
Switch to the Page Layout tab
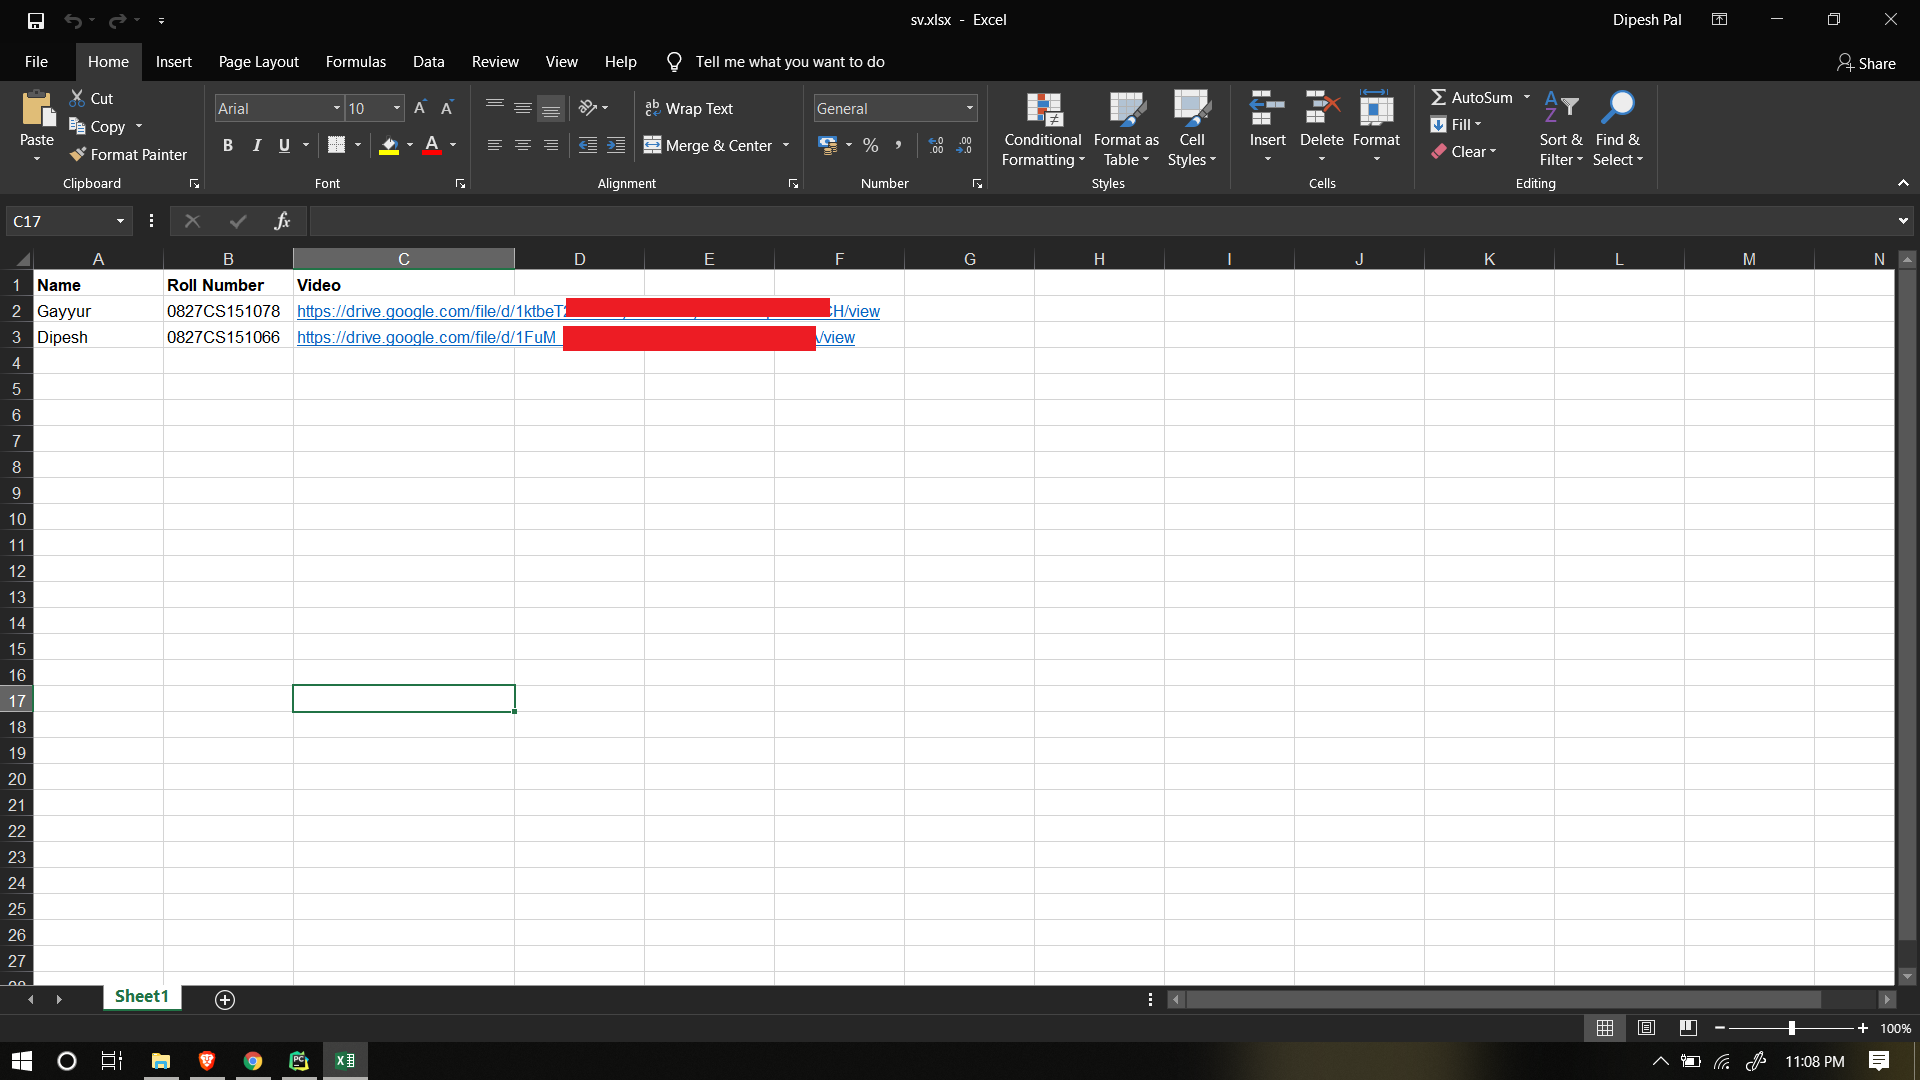click(x=258, y=62)
